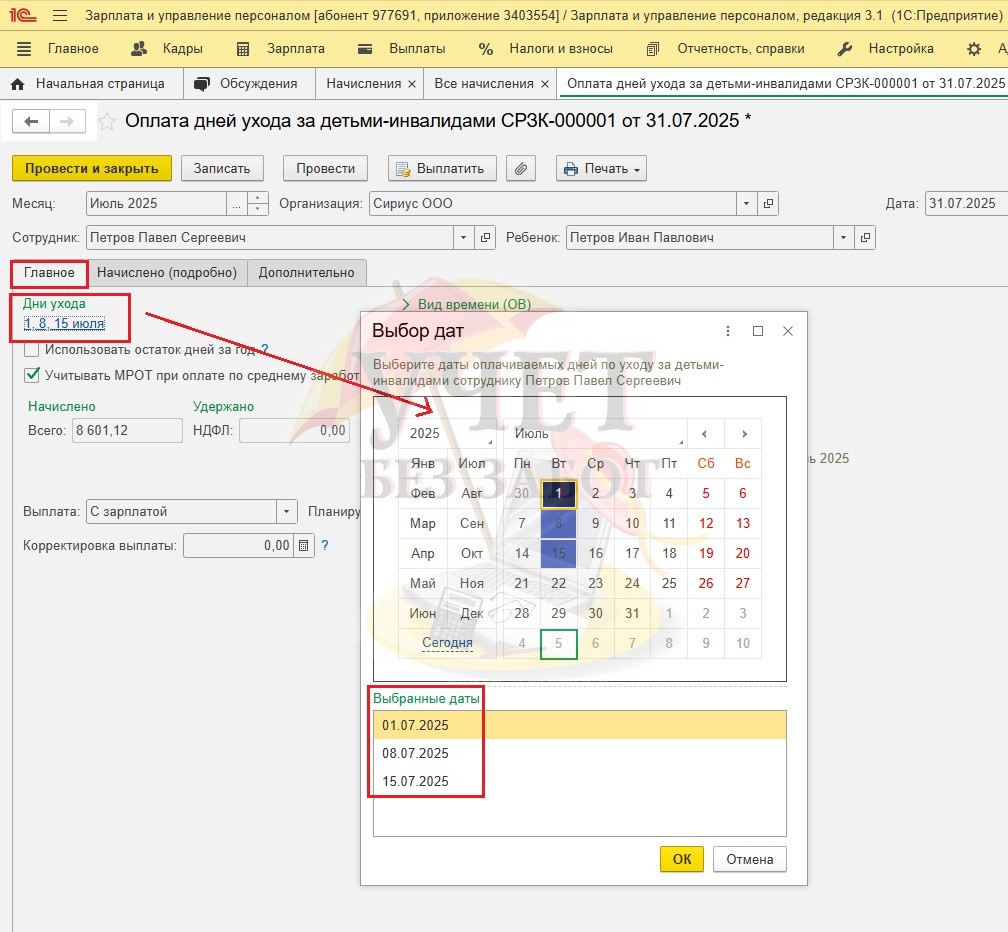Open the calculator in Корректировка выплаты field

(303, 546)
